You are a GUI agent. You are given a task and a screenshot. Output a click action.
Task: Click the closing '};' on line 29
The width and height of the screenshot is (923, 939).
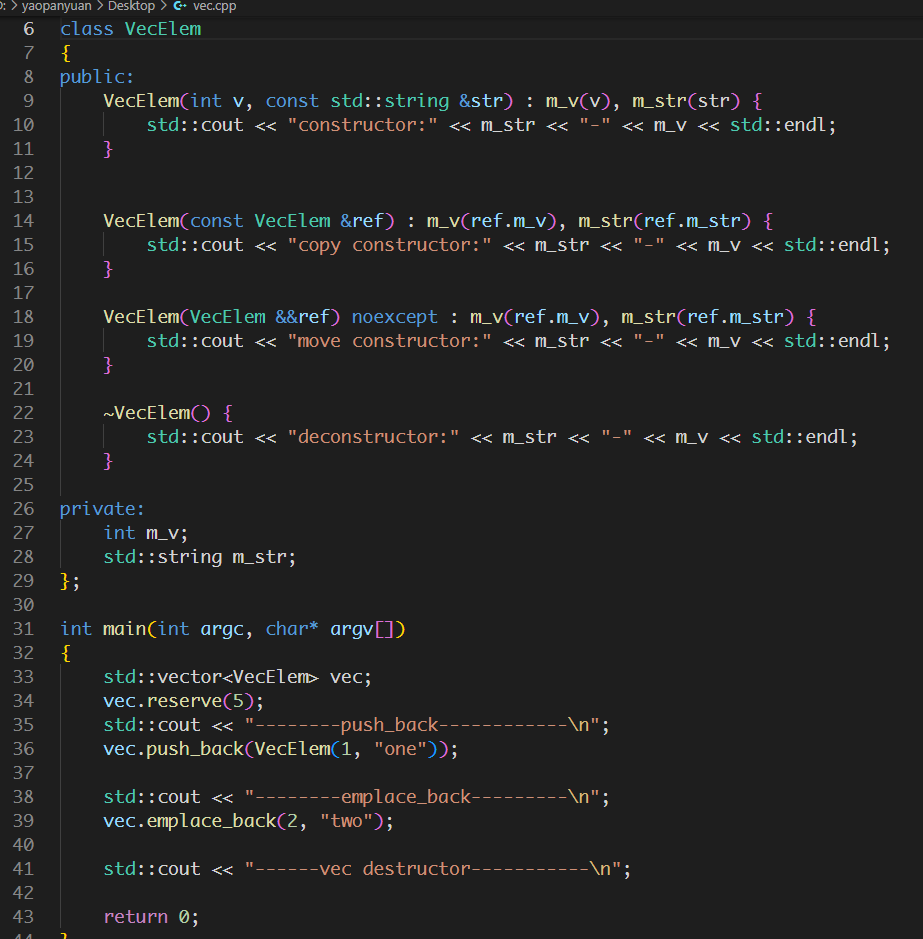coord(70,581)
